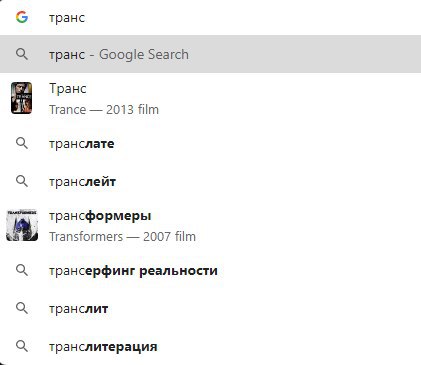
Task: Click the Google logo icon in address bar
Action: point(22,17)
